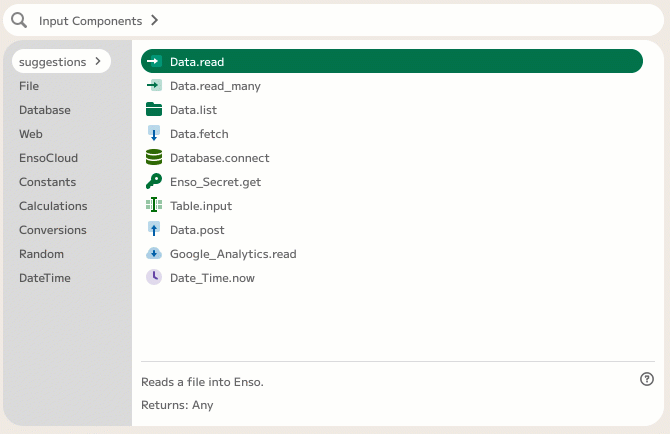Click the Database.connect database icon
This screenshot has height=434, width=670.
click(x=154, y=157)
